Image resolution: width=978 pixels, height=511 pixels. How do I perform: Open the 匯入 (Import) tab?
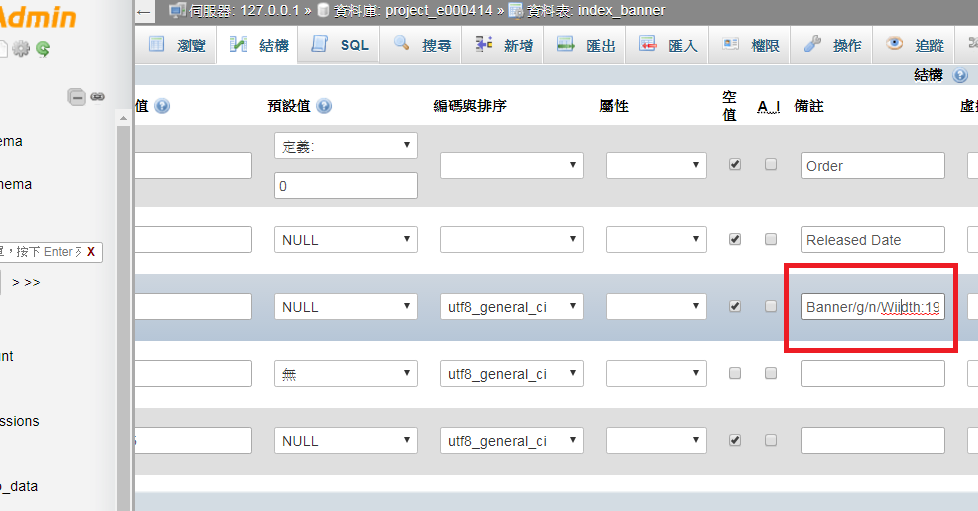pyautogui.click(x=667, y=45)
